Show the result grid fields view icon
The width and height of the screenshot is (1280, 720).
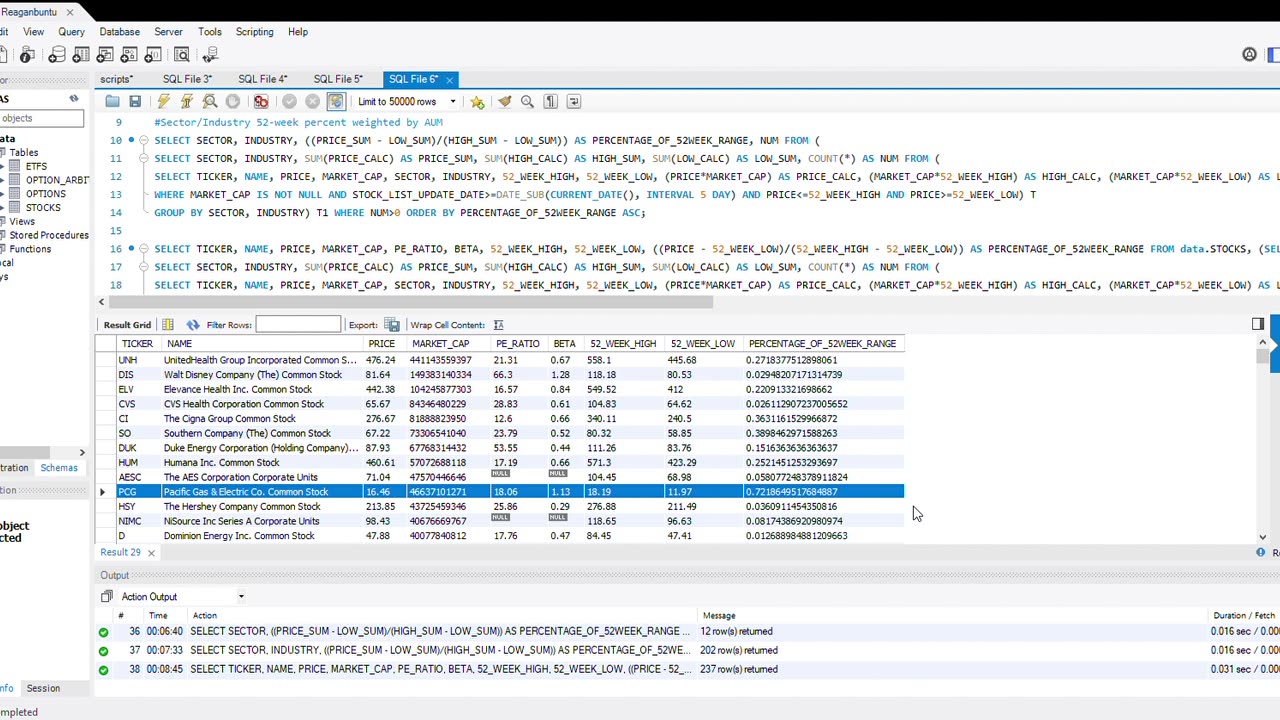click(x=168, y=325)
